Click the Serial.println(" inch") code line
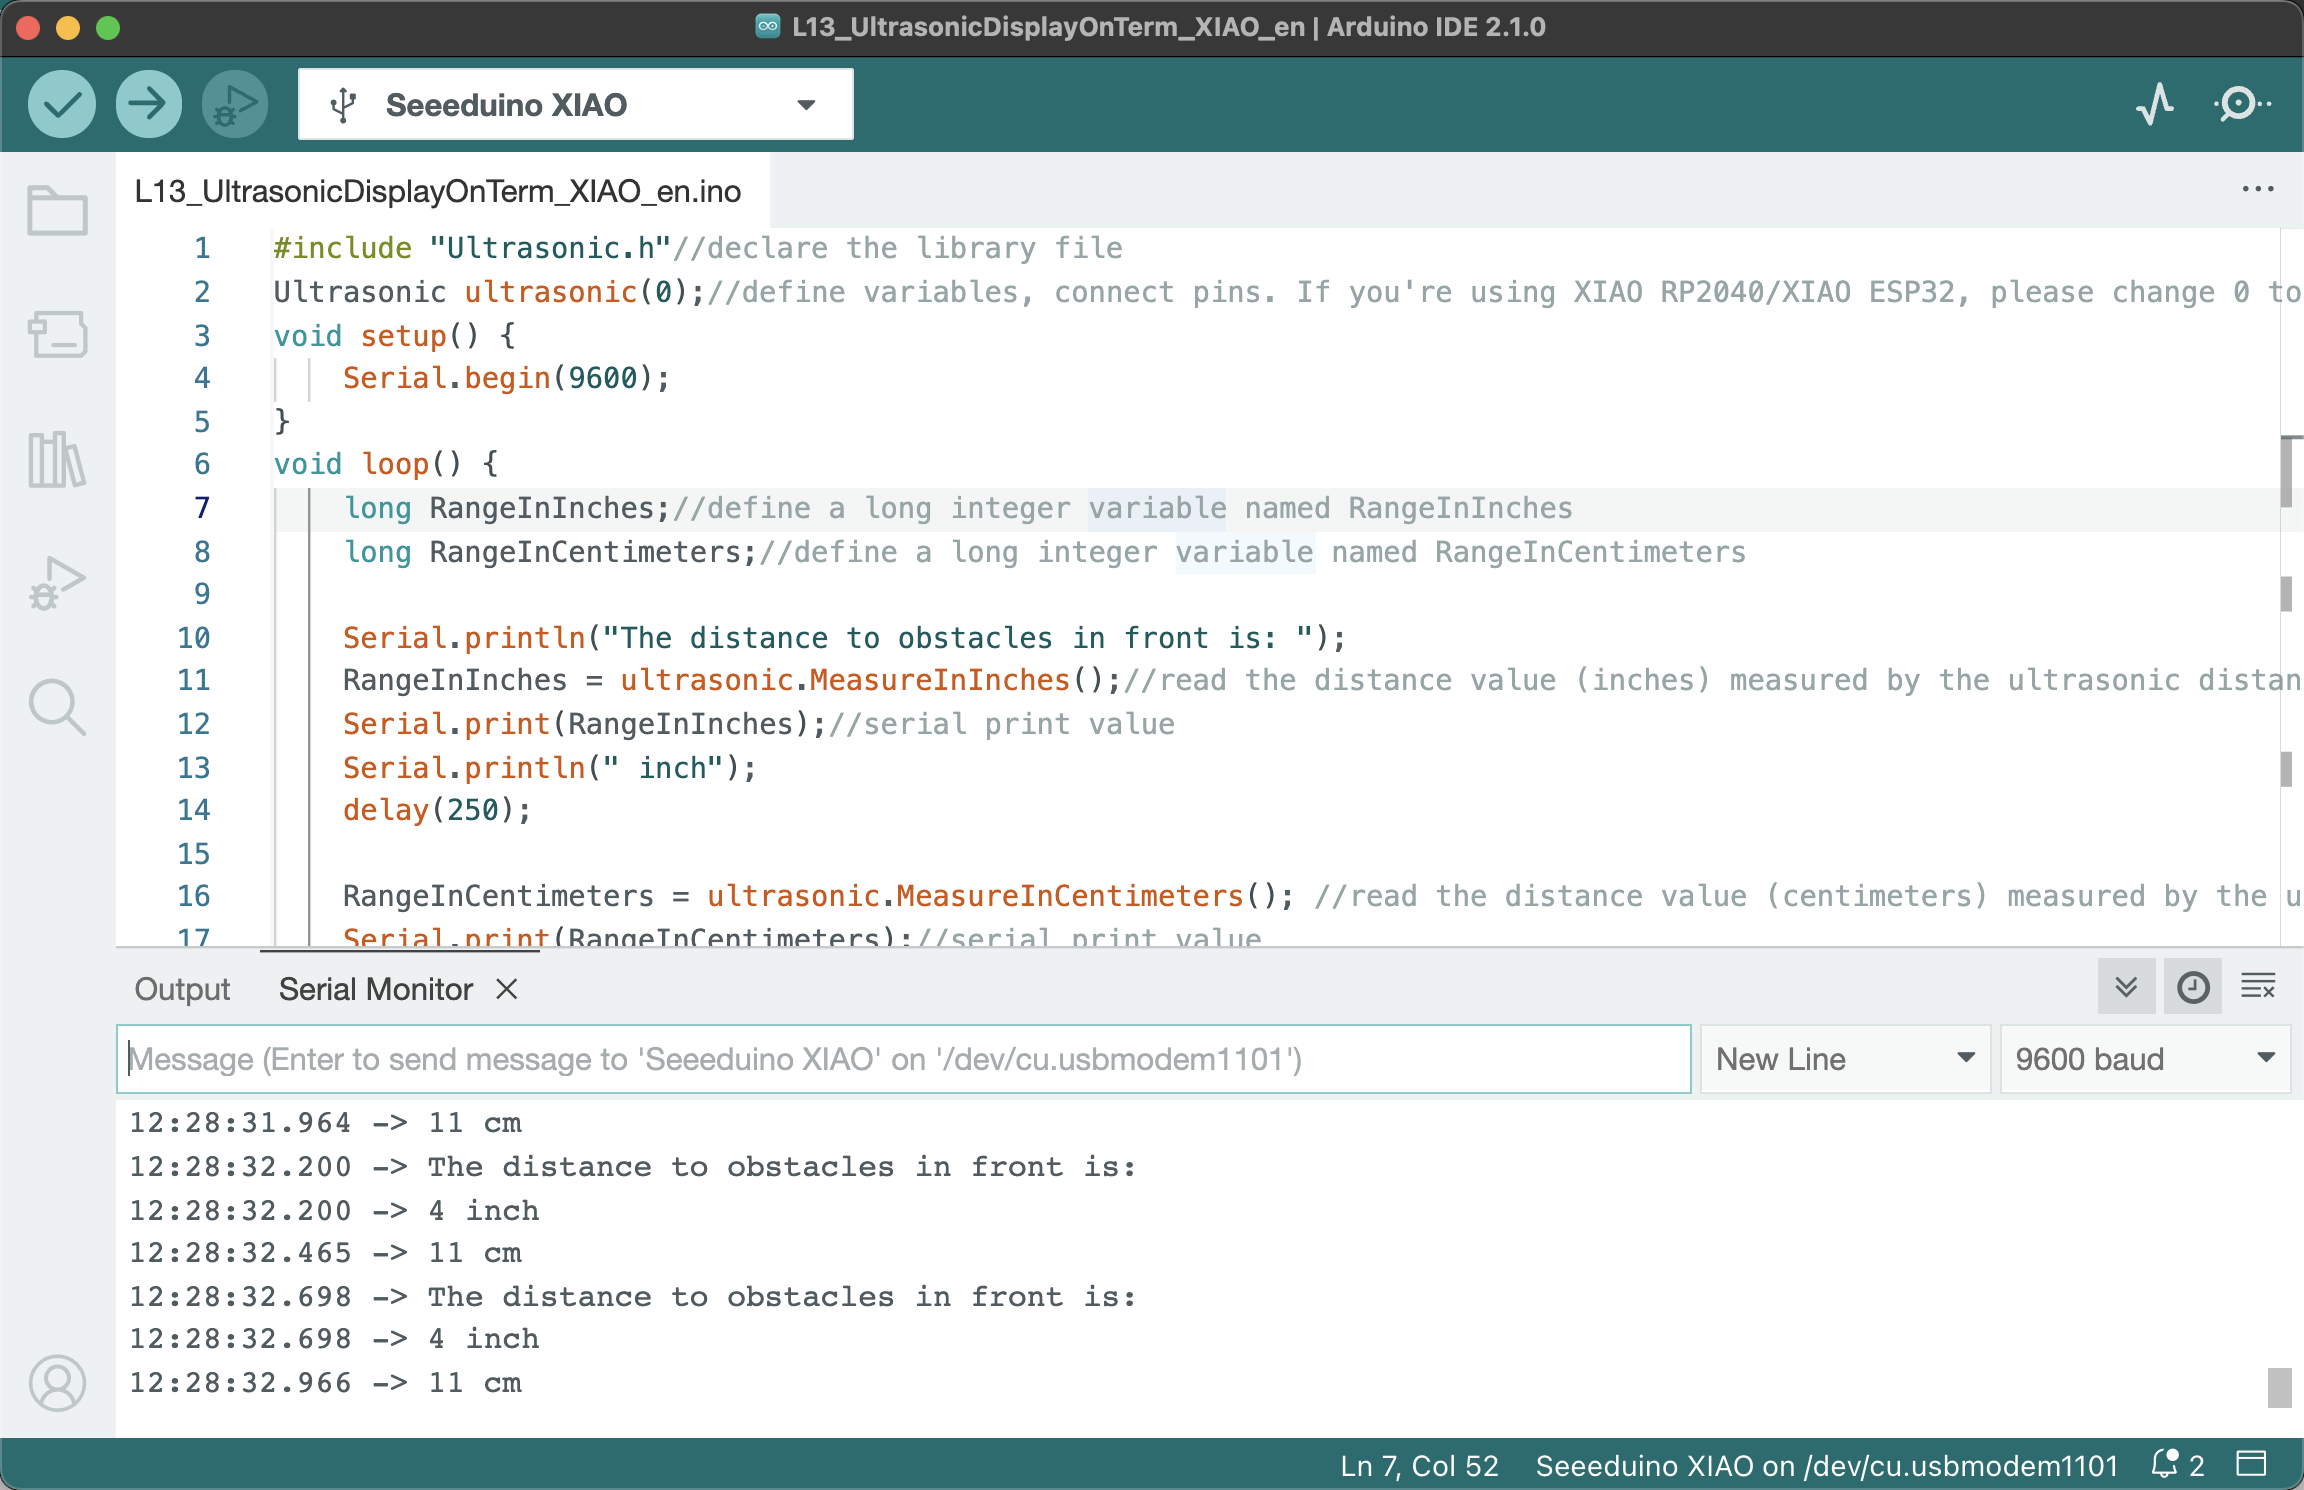2304x1490 pixels. click(549, 768)
